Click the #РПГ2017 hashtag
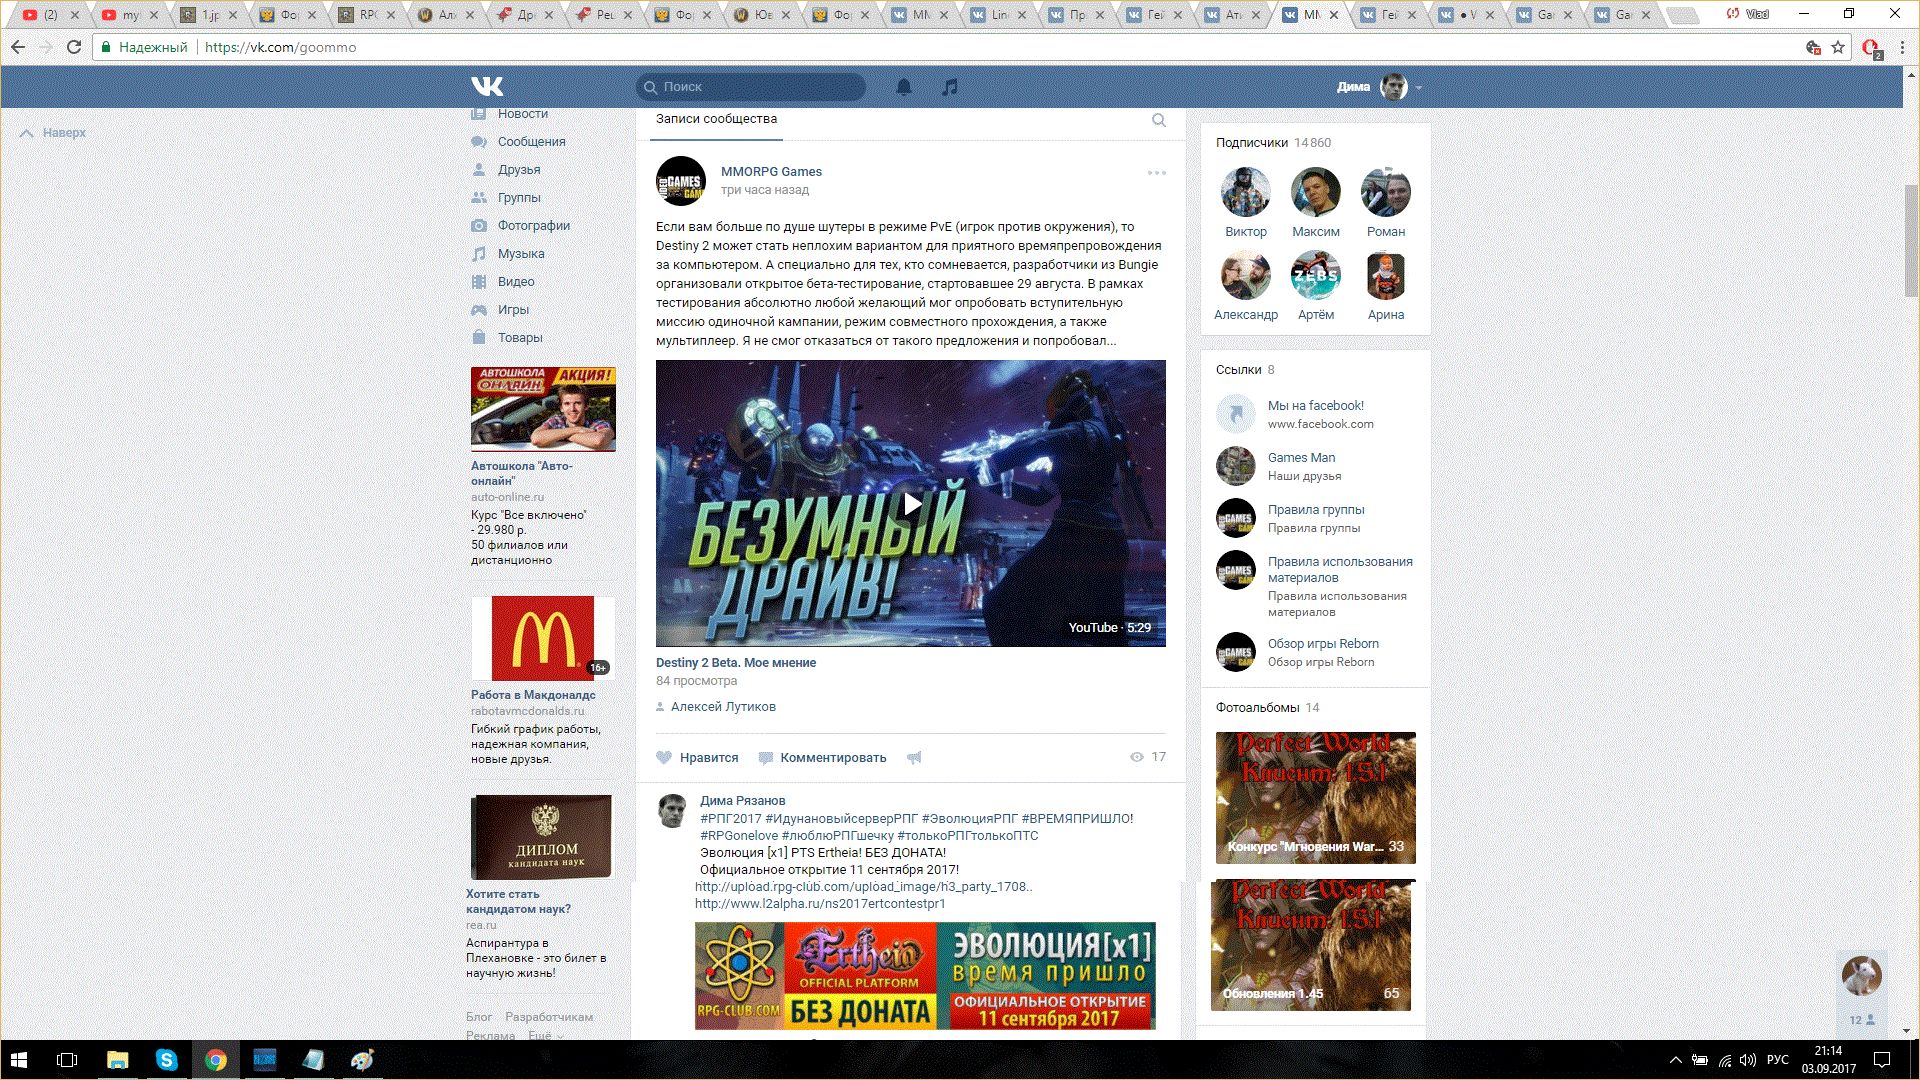Image resolution: width=1920 pixels, height=1080 pixels. (x=730, y=819)
